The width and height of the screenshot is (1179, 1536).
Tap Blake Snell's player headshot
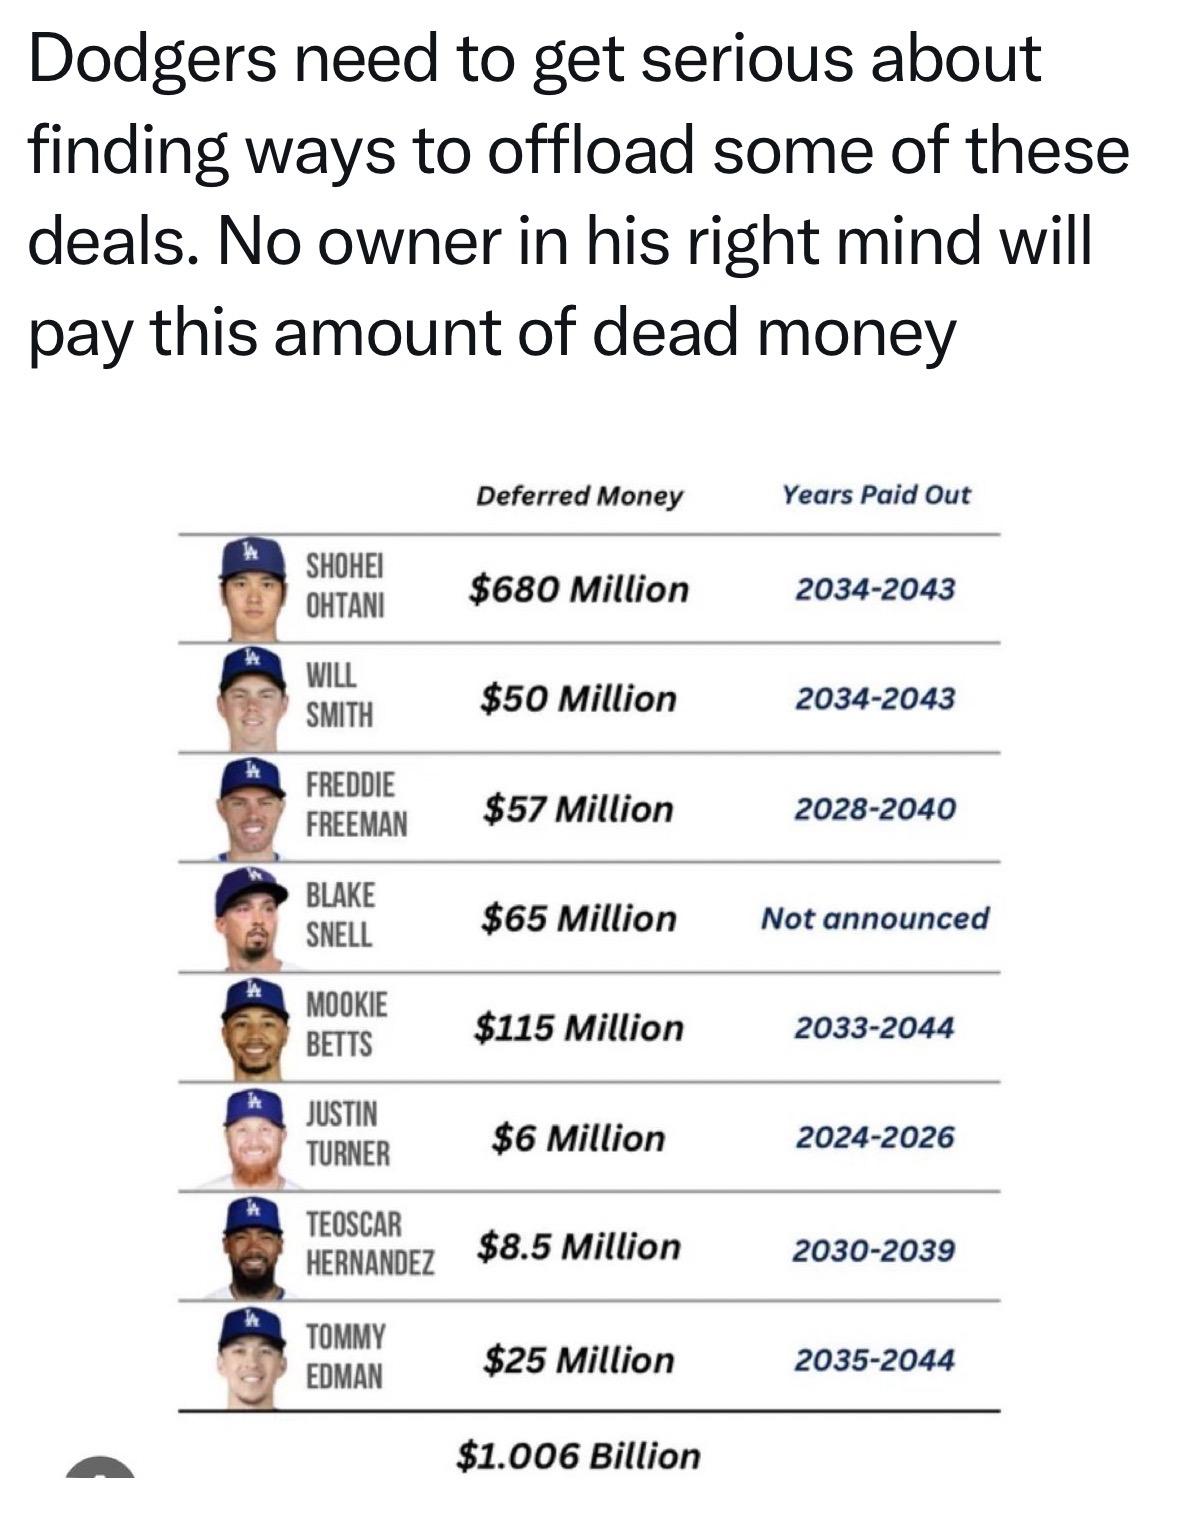tap(251, 918)
